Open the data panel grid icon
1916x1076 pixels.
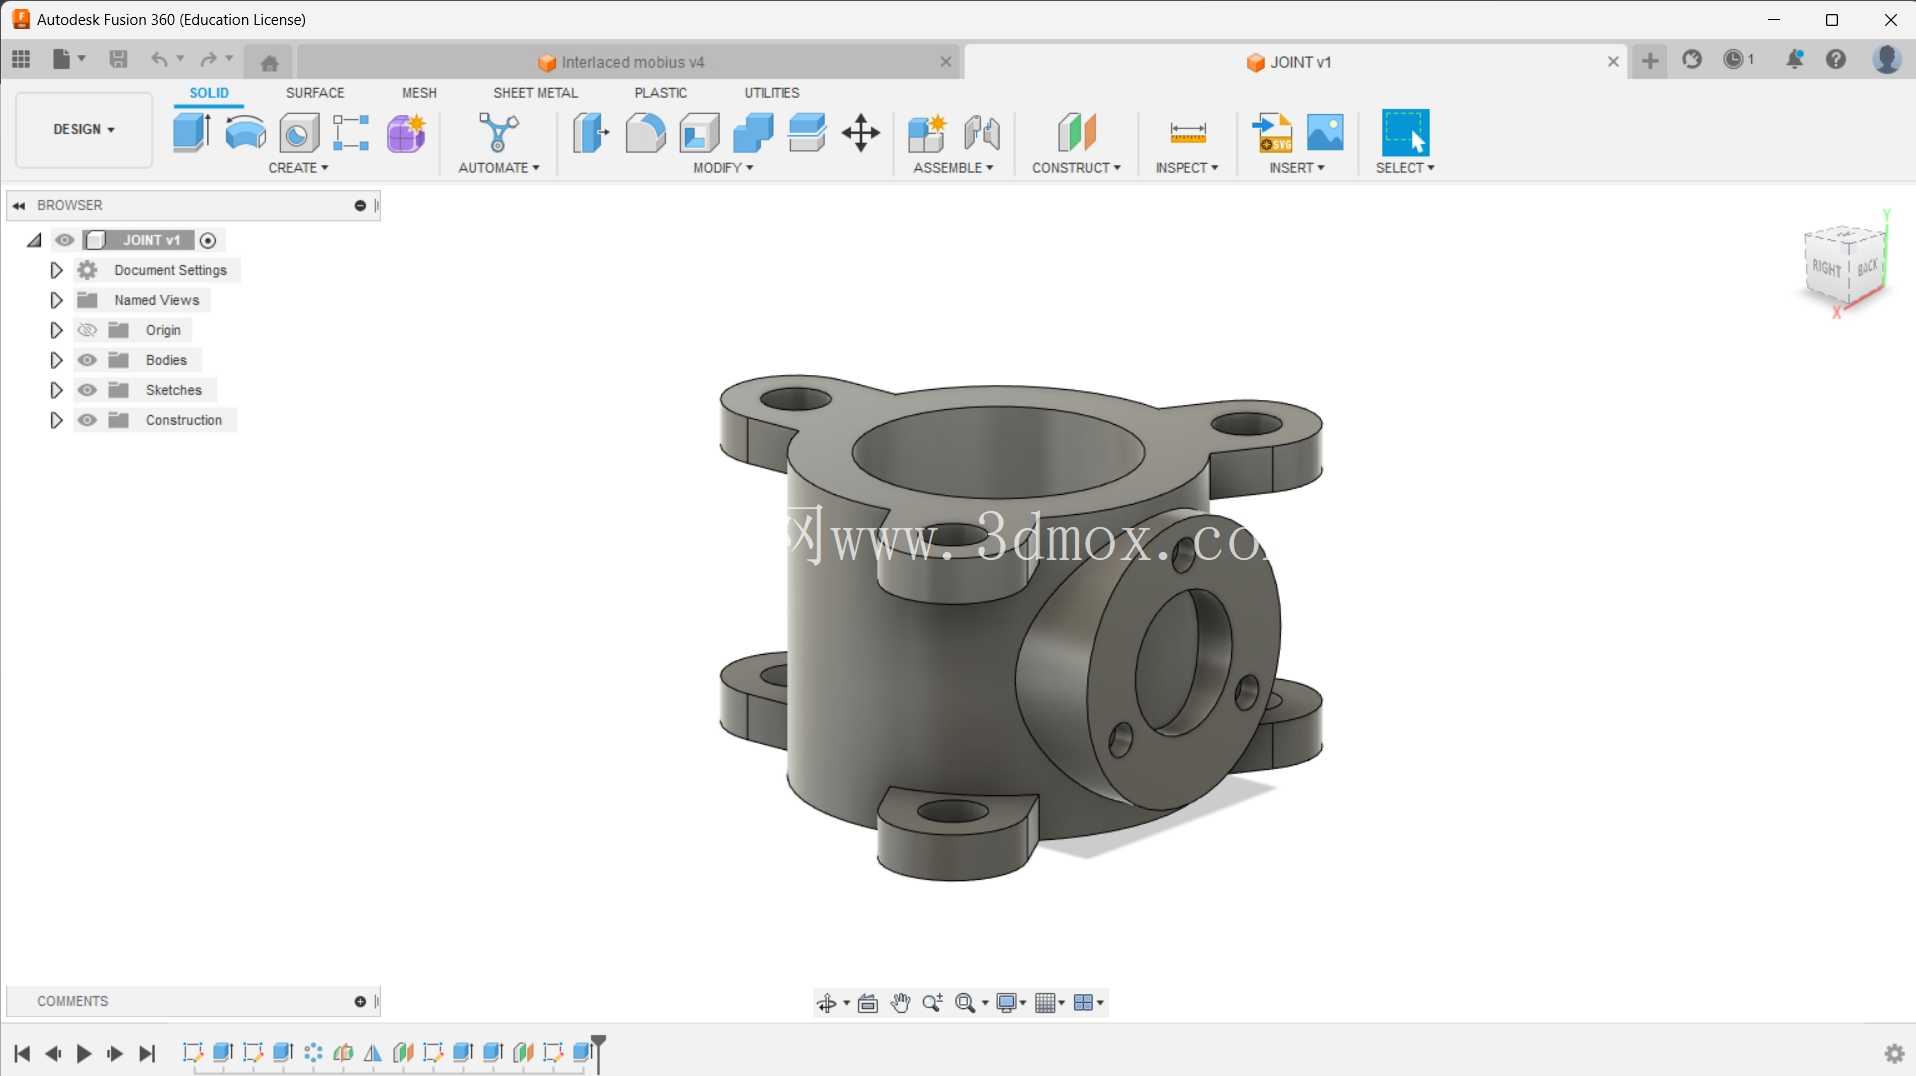pyautogui.click(x=21, y=60)
